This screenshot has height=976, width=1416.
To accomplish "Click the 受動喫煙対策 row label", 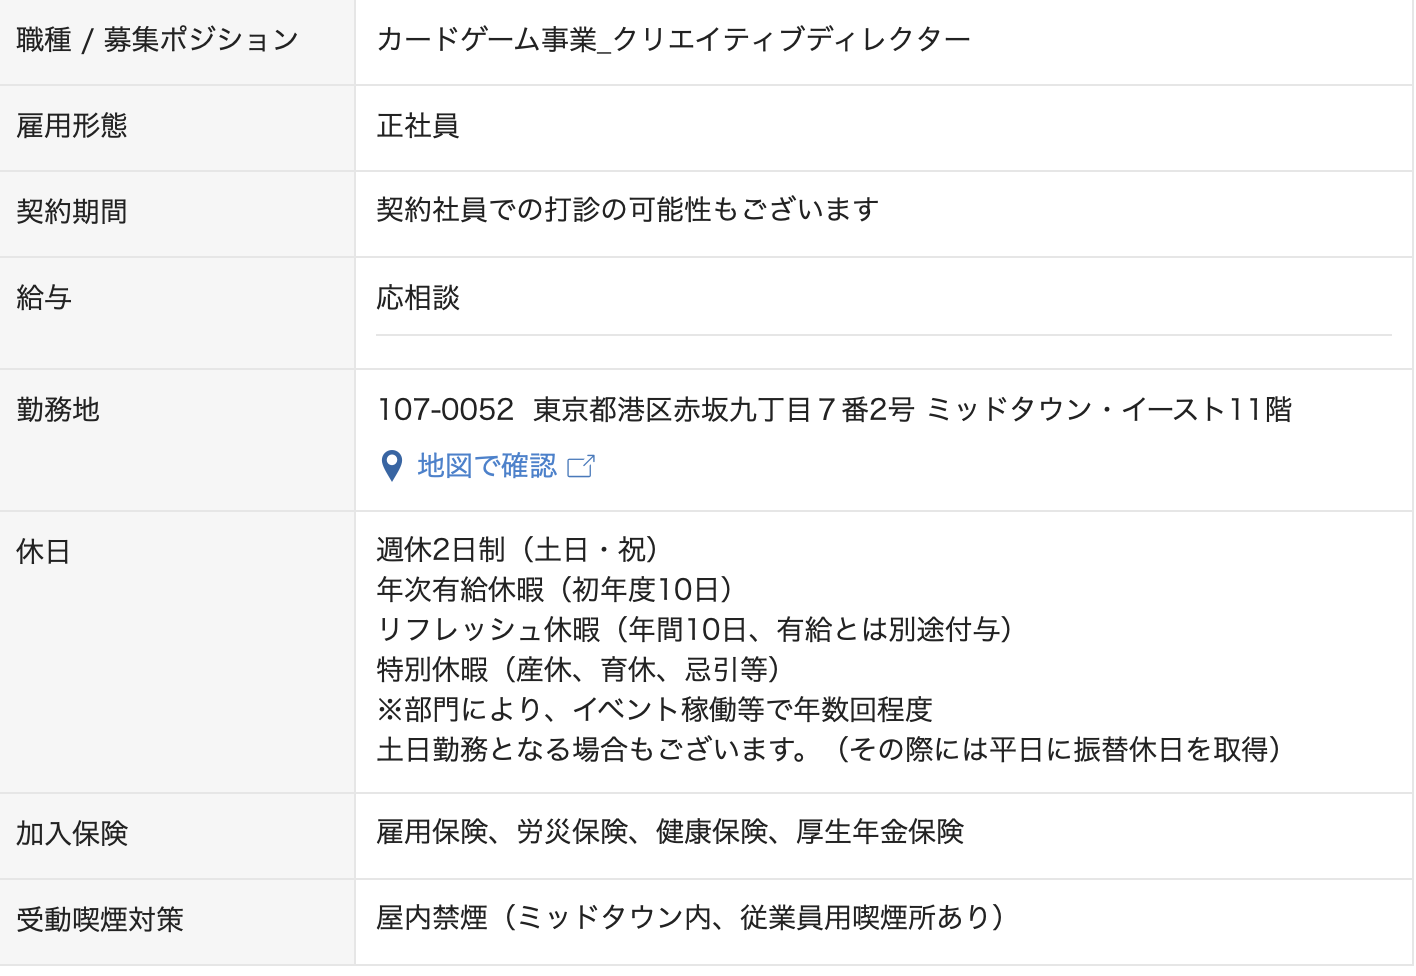I will (100, 920).
